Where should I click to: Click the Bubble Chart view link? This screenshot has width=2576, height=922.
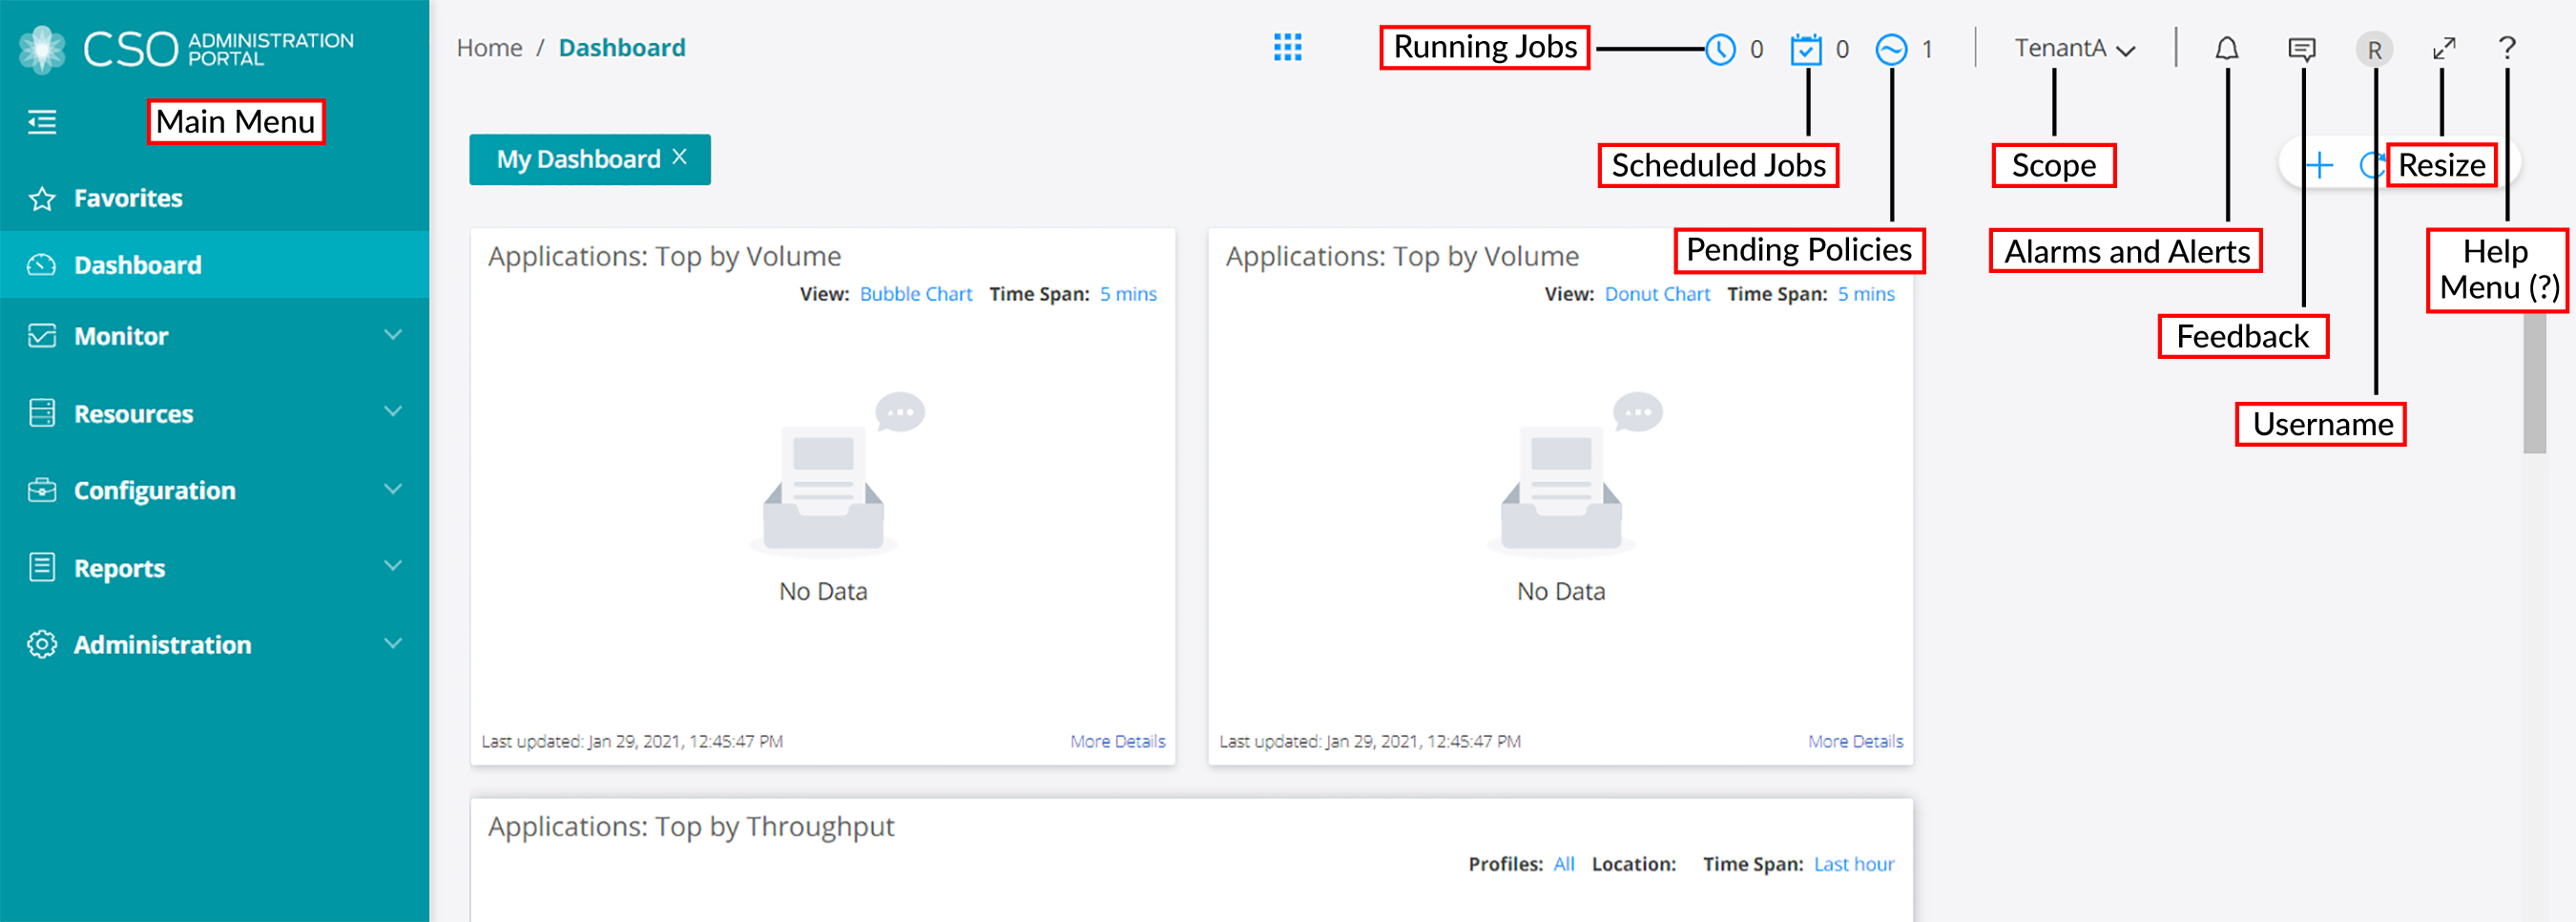tap(915, 294)
